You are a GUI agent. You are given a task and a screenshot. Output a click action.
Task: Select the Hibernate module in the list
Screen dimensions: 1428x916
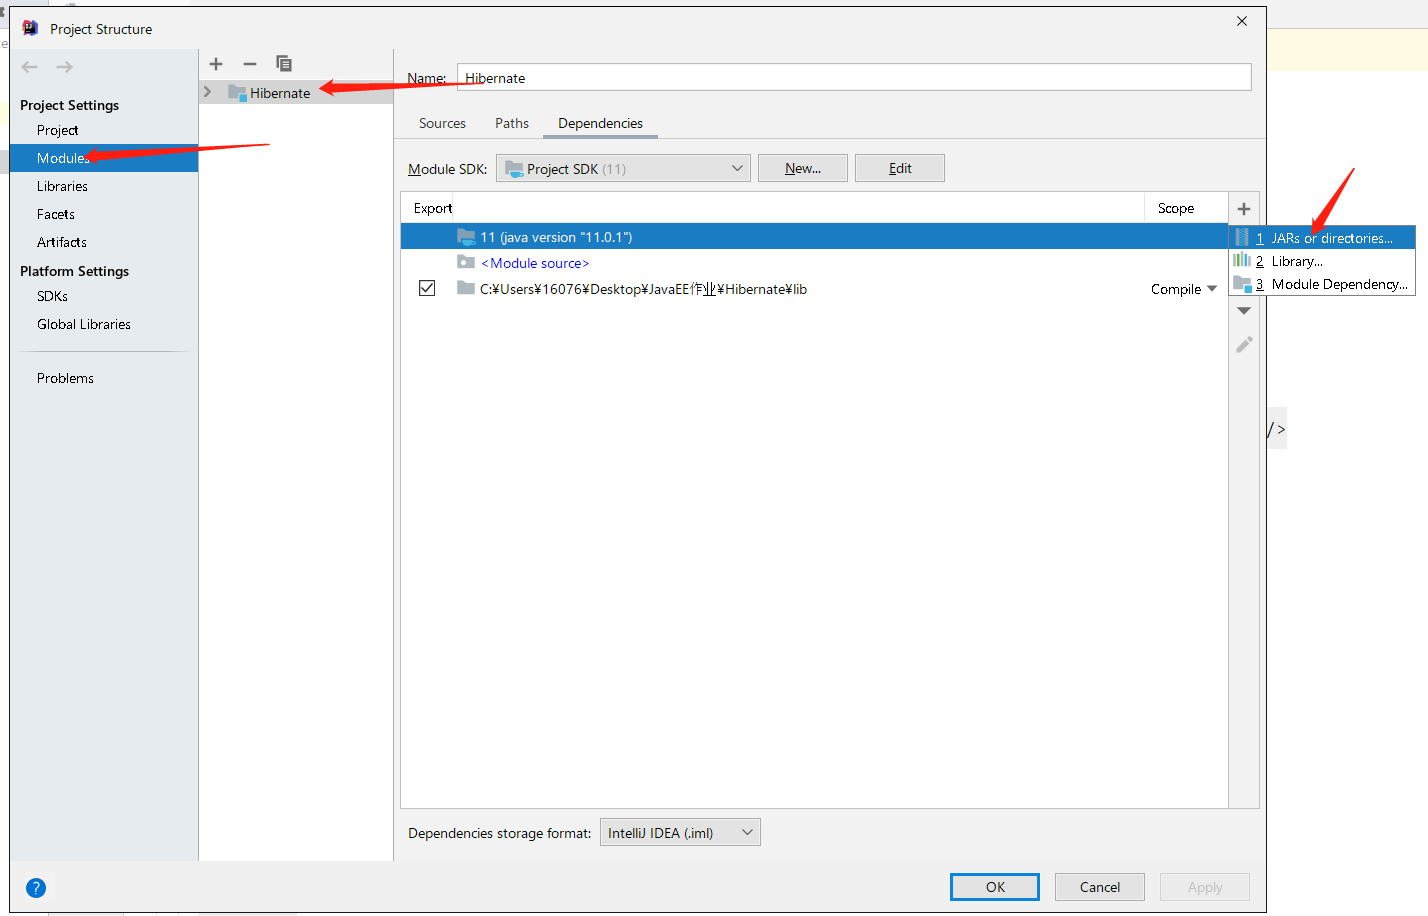point(296,93)
